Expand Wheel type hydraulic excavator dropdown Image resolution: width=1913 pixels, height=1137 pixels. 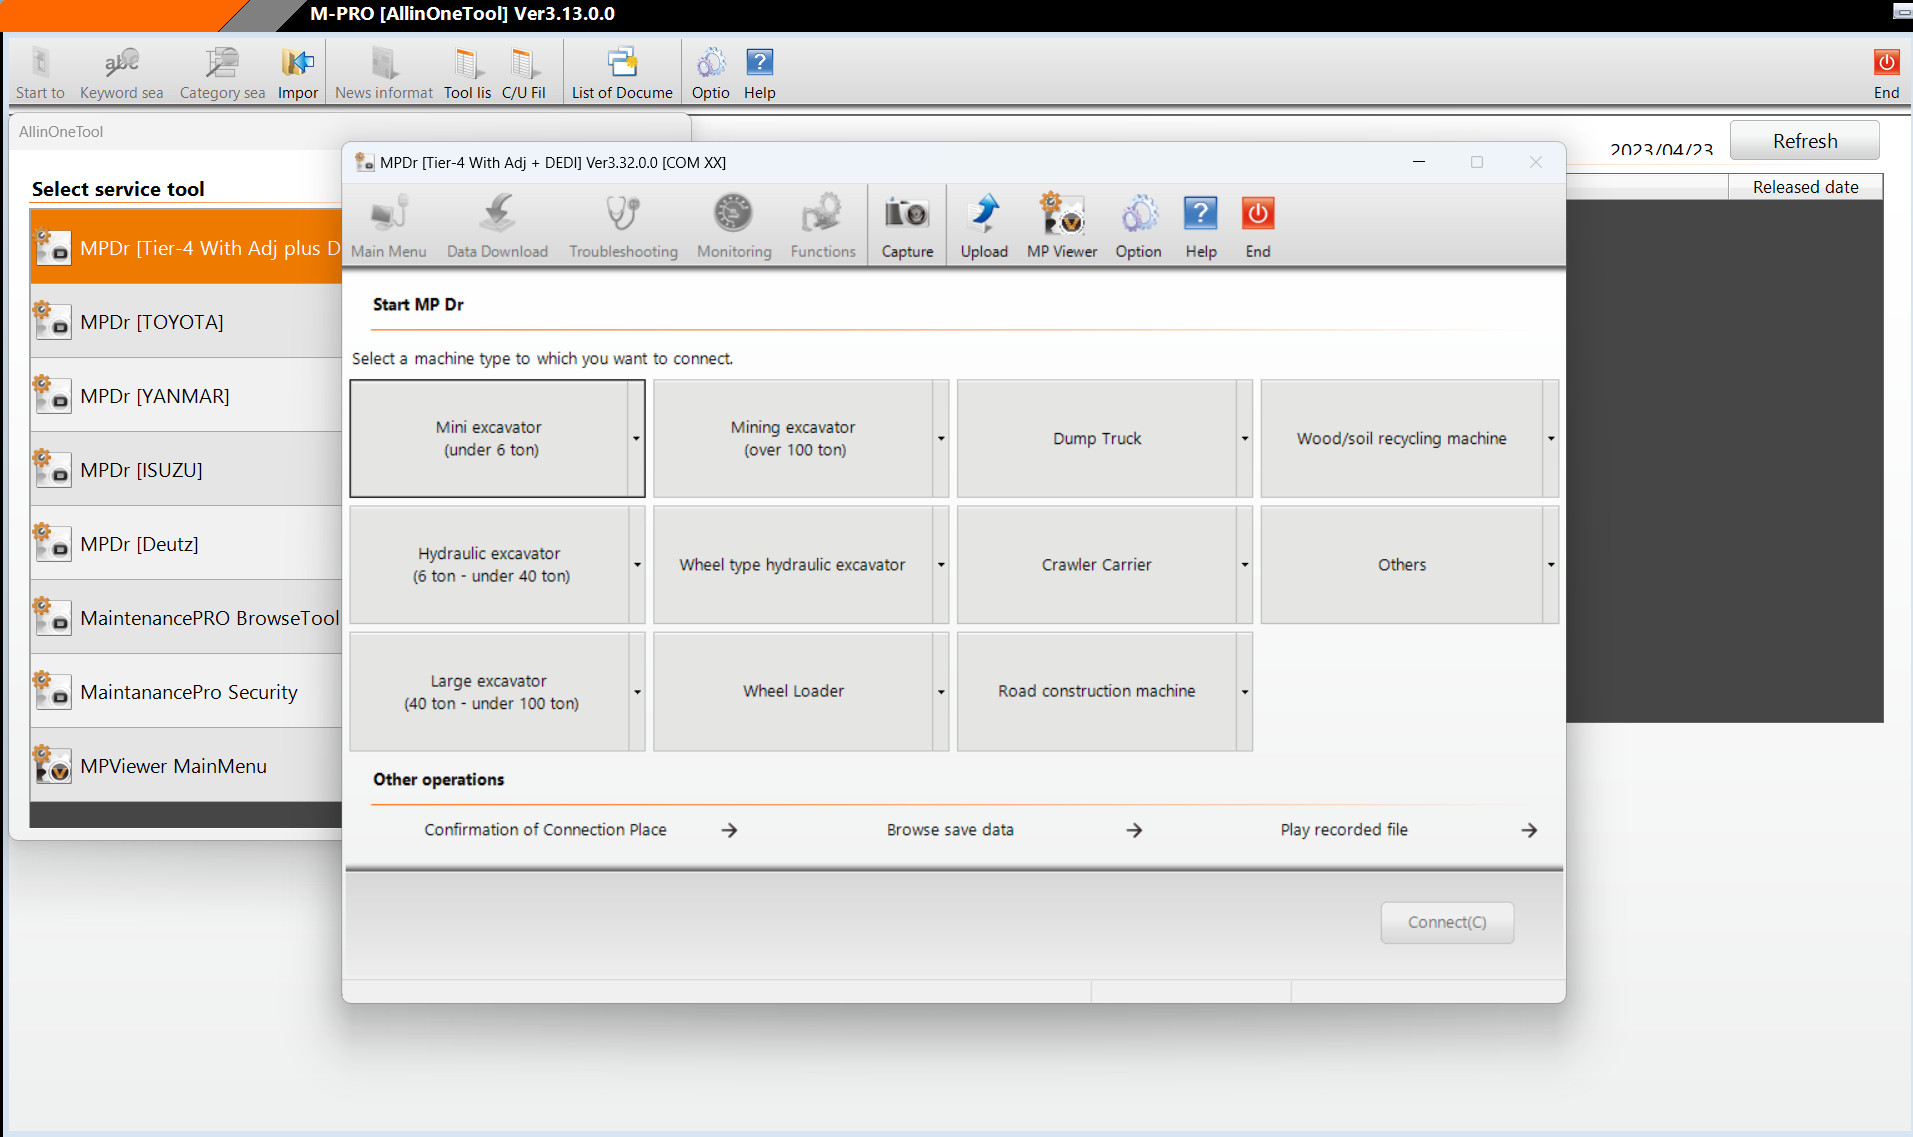940,564
